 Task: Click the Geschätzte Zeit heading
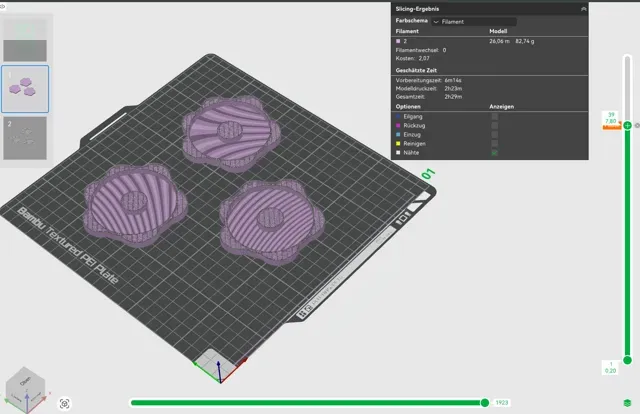coord(416,70)
